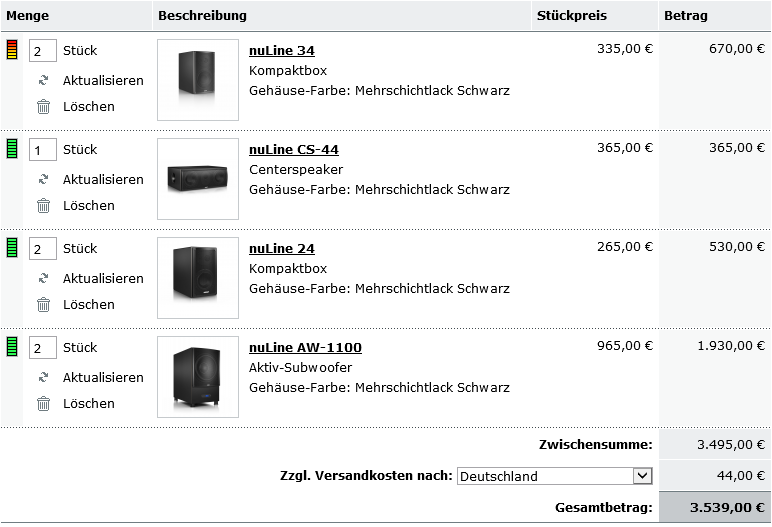Click trash icon for nuLine AW-1100
Image resolution: width=772 pixels, height=527 pixels.
(43, 403)
